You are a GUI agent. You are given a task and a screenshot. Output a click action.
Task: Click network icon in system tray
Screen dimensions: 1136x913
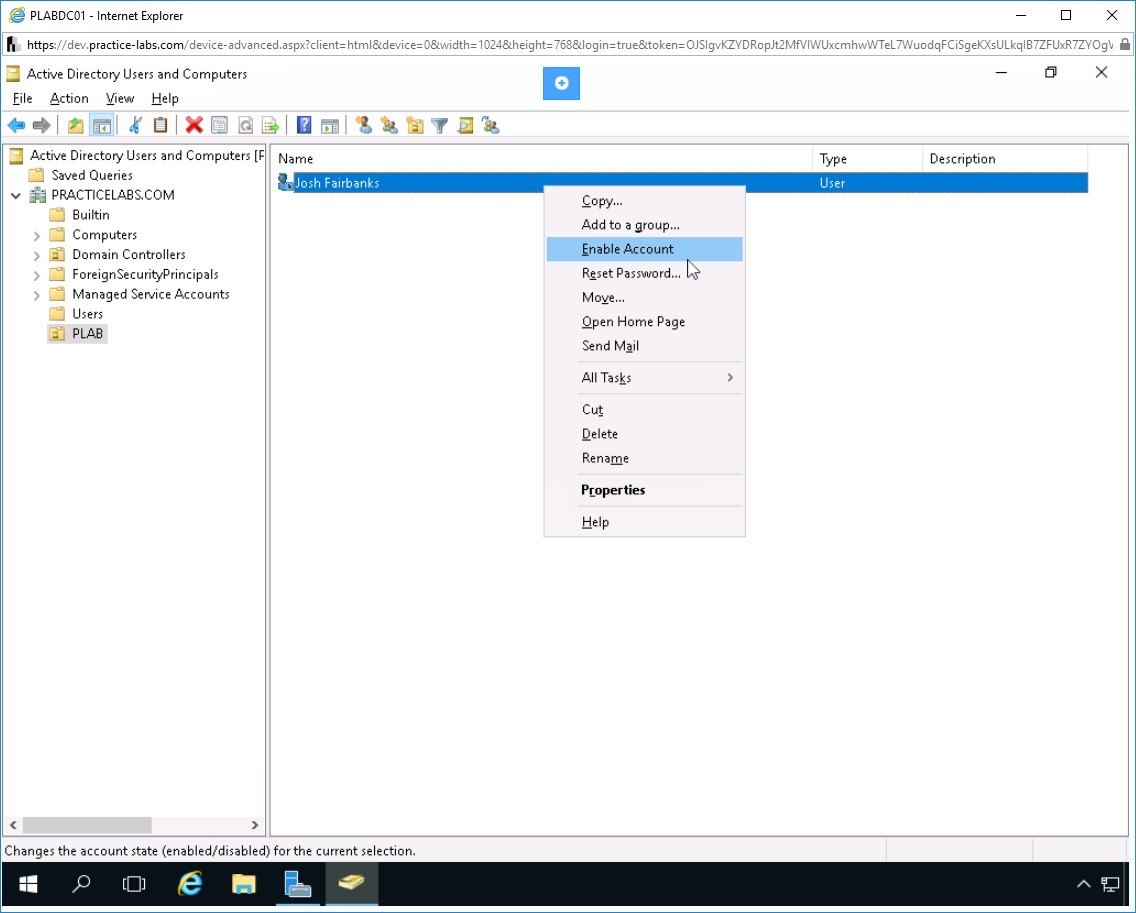click(1110, 883)
